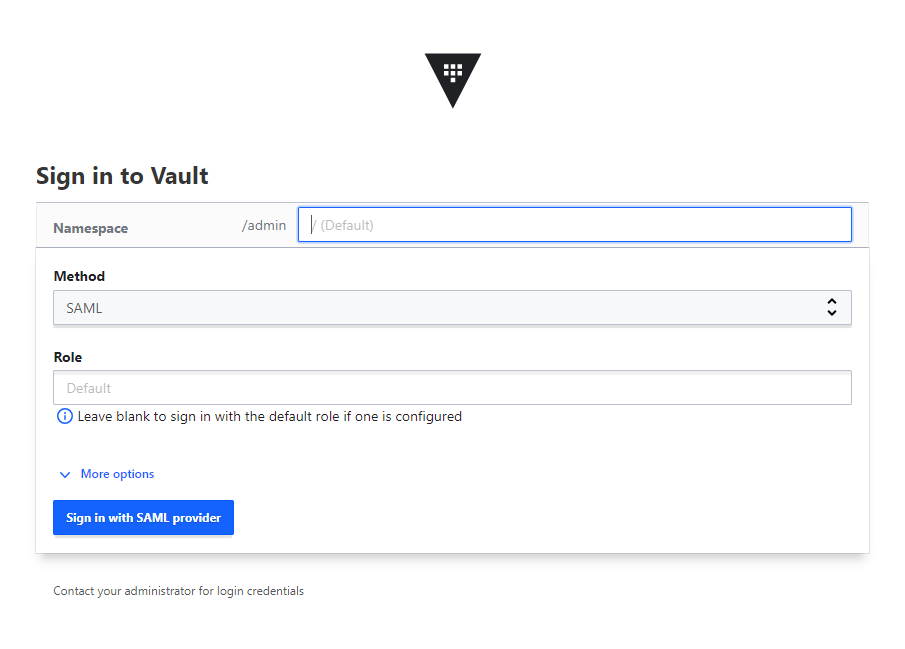The height and width of the screenshot is (649, 905).
Task: Click the Vault triangle logo
Action: pos(452,78)
